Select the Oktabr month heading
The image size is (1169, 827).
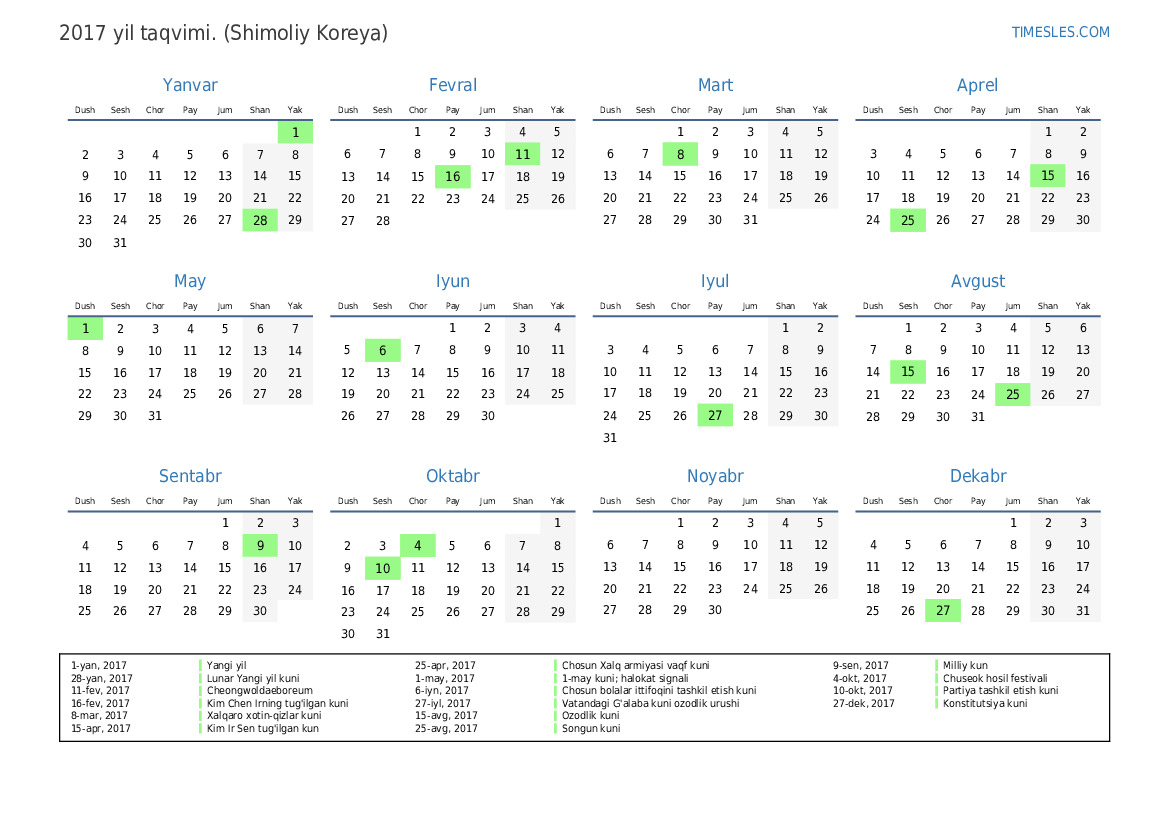click(453, 476)
